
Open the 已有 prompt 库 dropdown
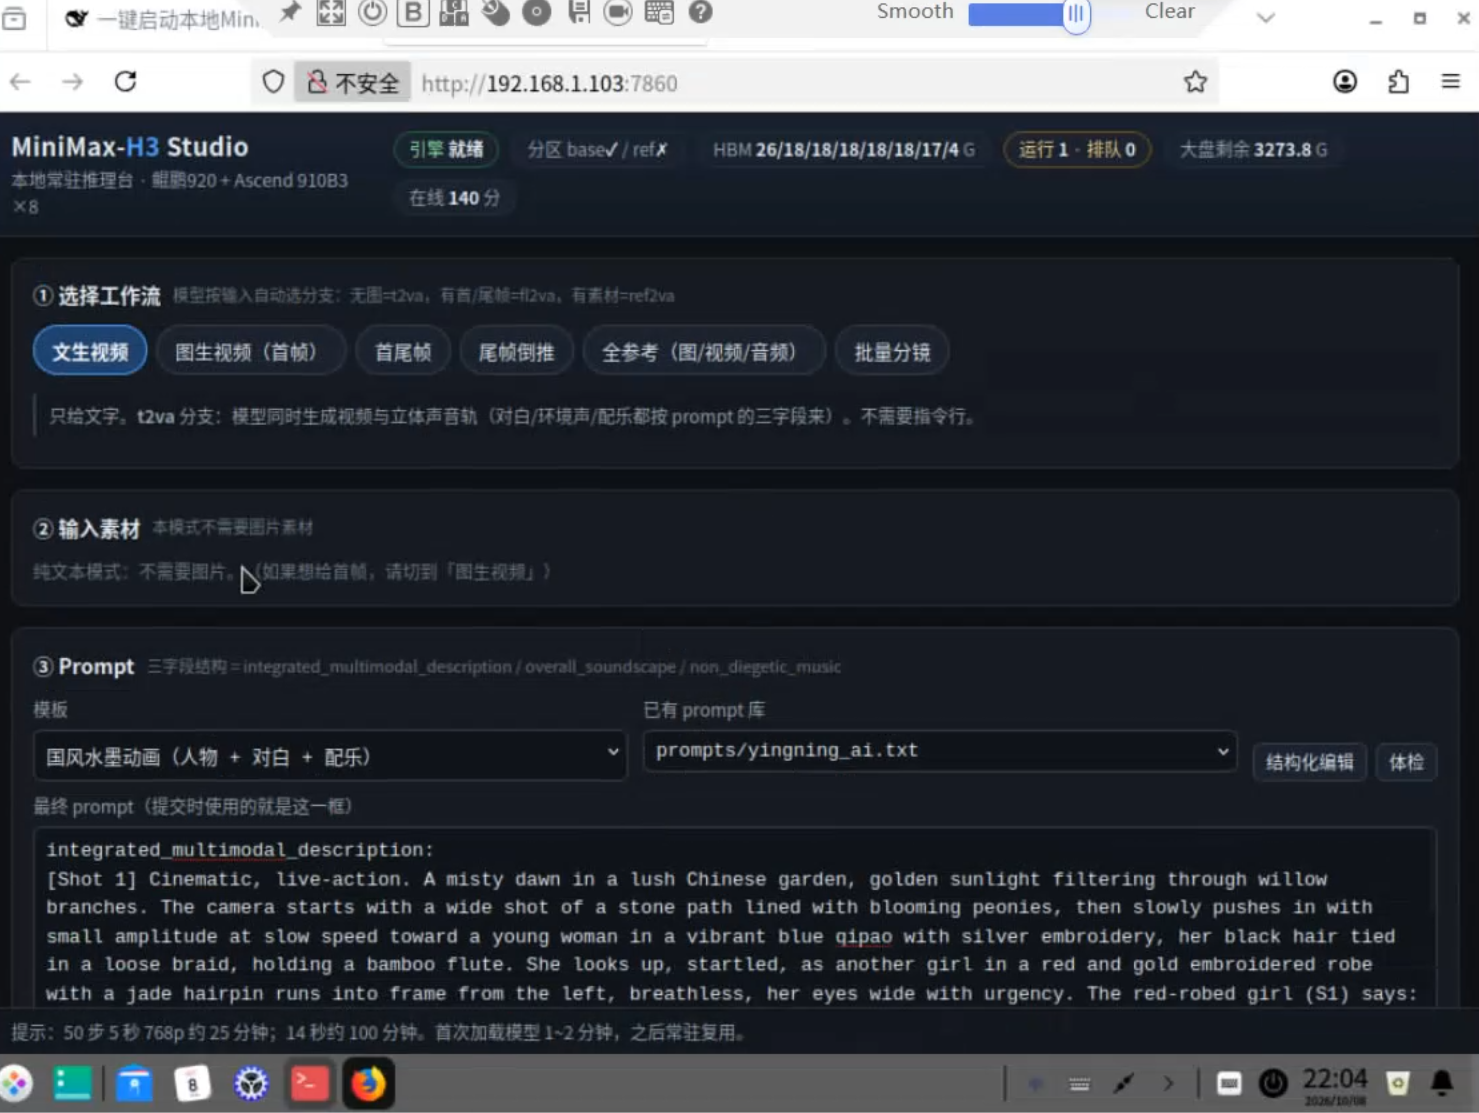(x=940, y=751)
